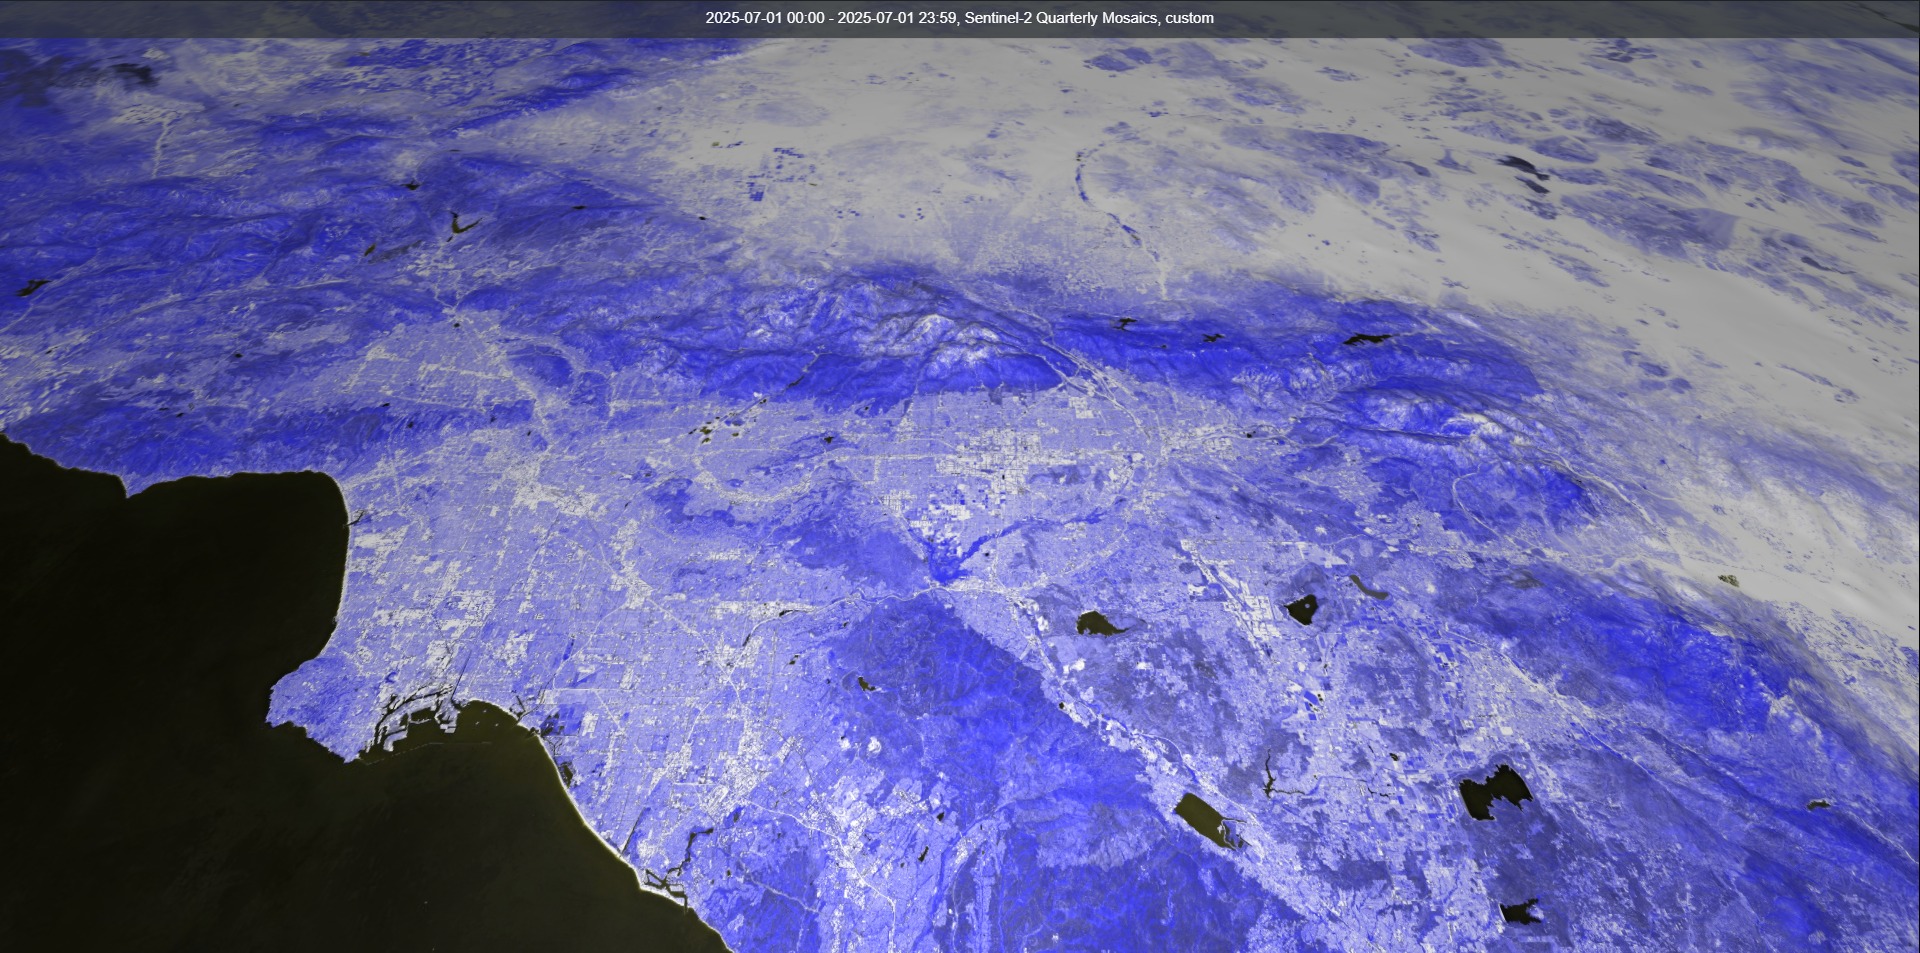Click the dark mountain lake in the upper left
The width and height of the screenshot is (1920, 953).
(x=462, y=223)
